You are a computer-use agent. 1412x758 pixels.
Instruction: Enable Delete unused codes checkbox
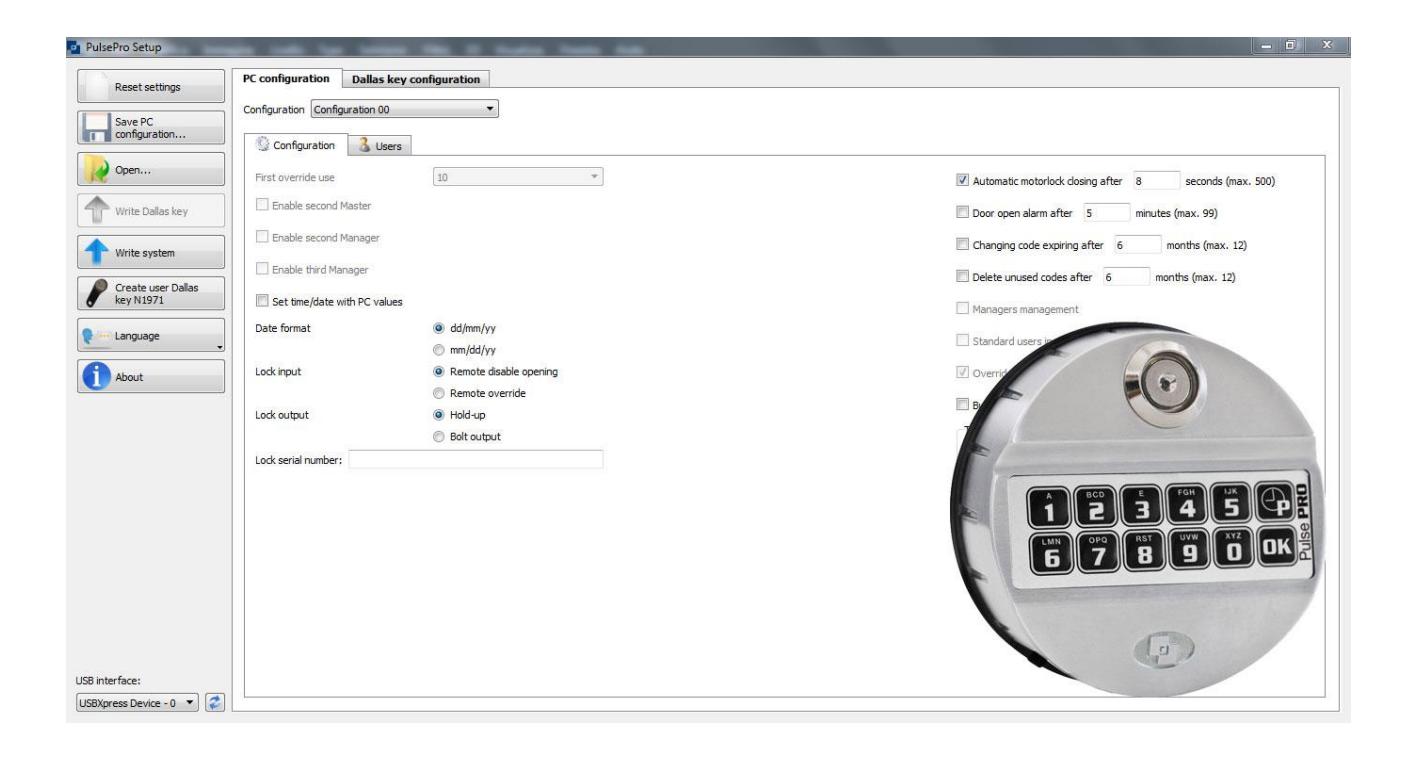964,277
